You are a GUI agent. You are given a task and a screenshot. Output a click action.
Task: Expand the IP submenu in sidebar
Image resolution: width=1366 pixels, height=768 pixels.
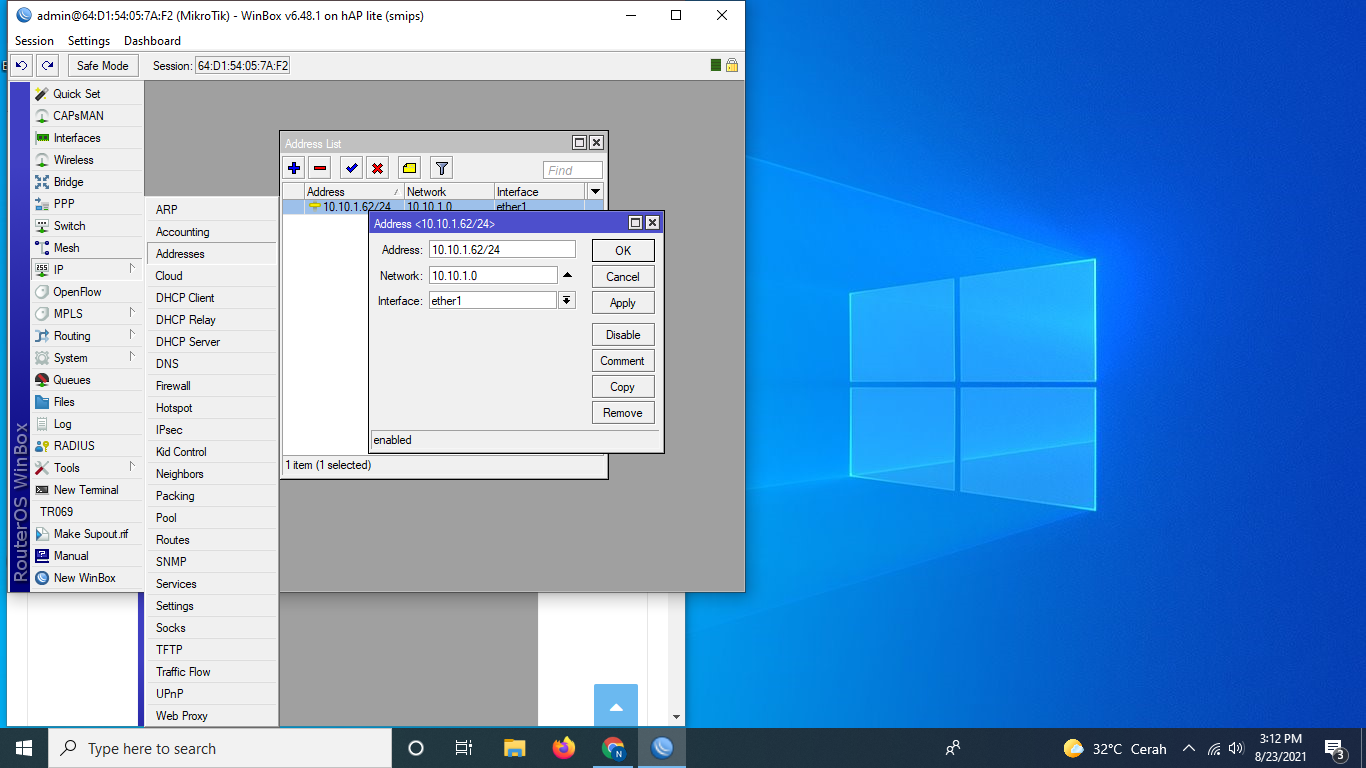pyautogui.click(x=87, y=269)
